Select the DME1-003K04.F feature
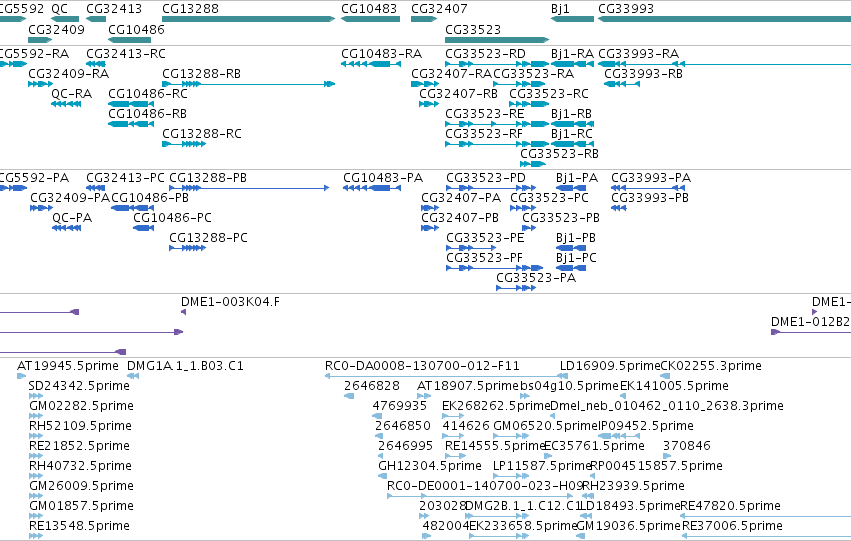Image resolution: width=851 pixels, height=541 pixels. (183, 313)
